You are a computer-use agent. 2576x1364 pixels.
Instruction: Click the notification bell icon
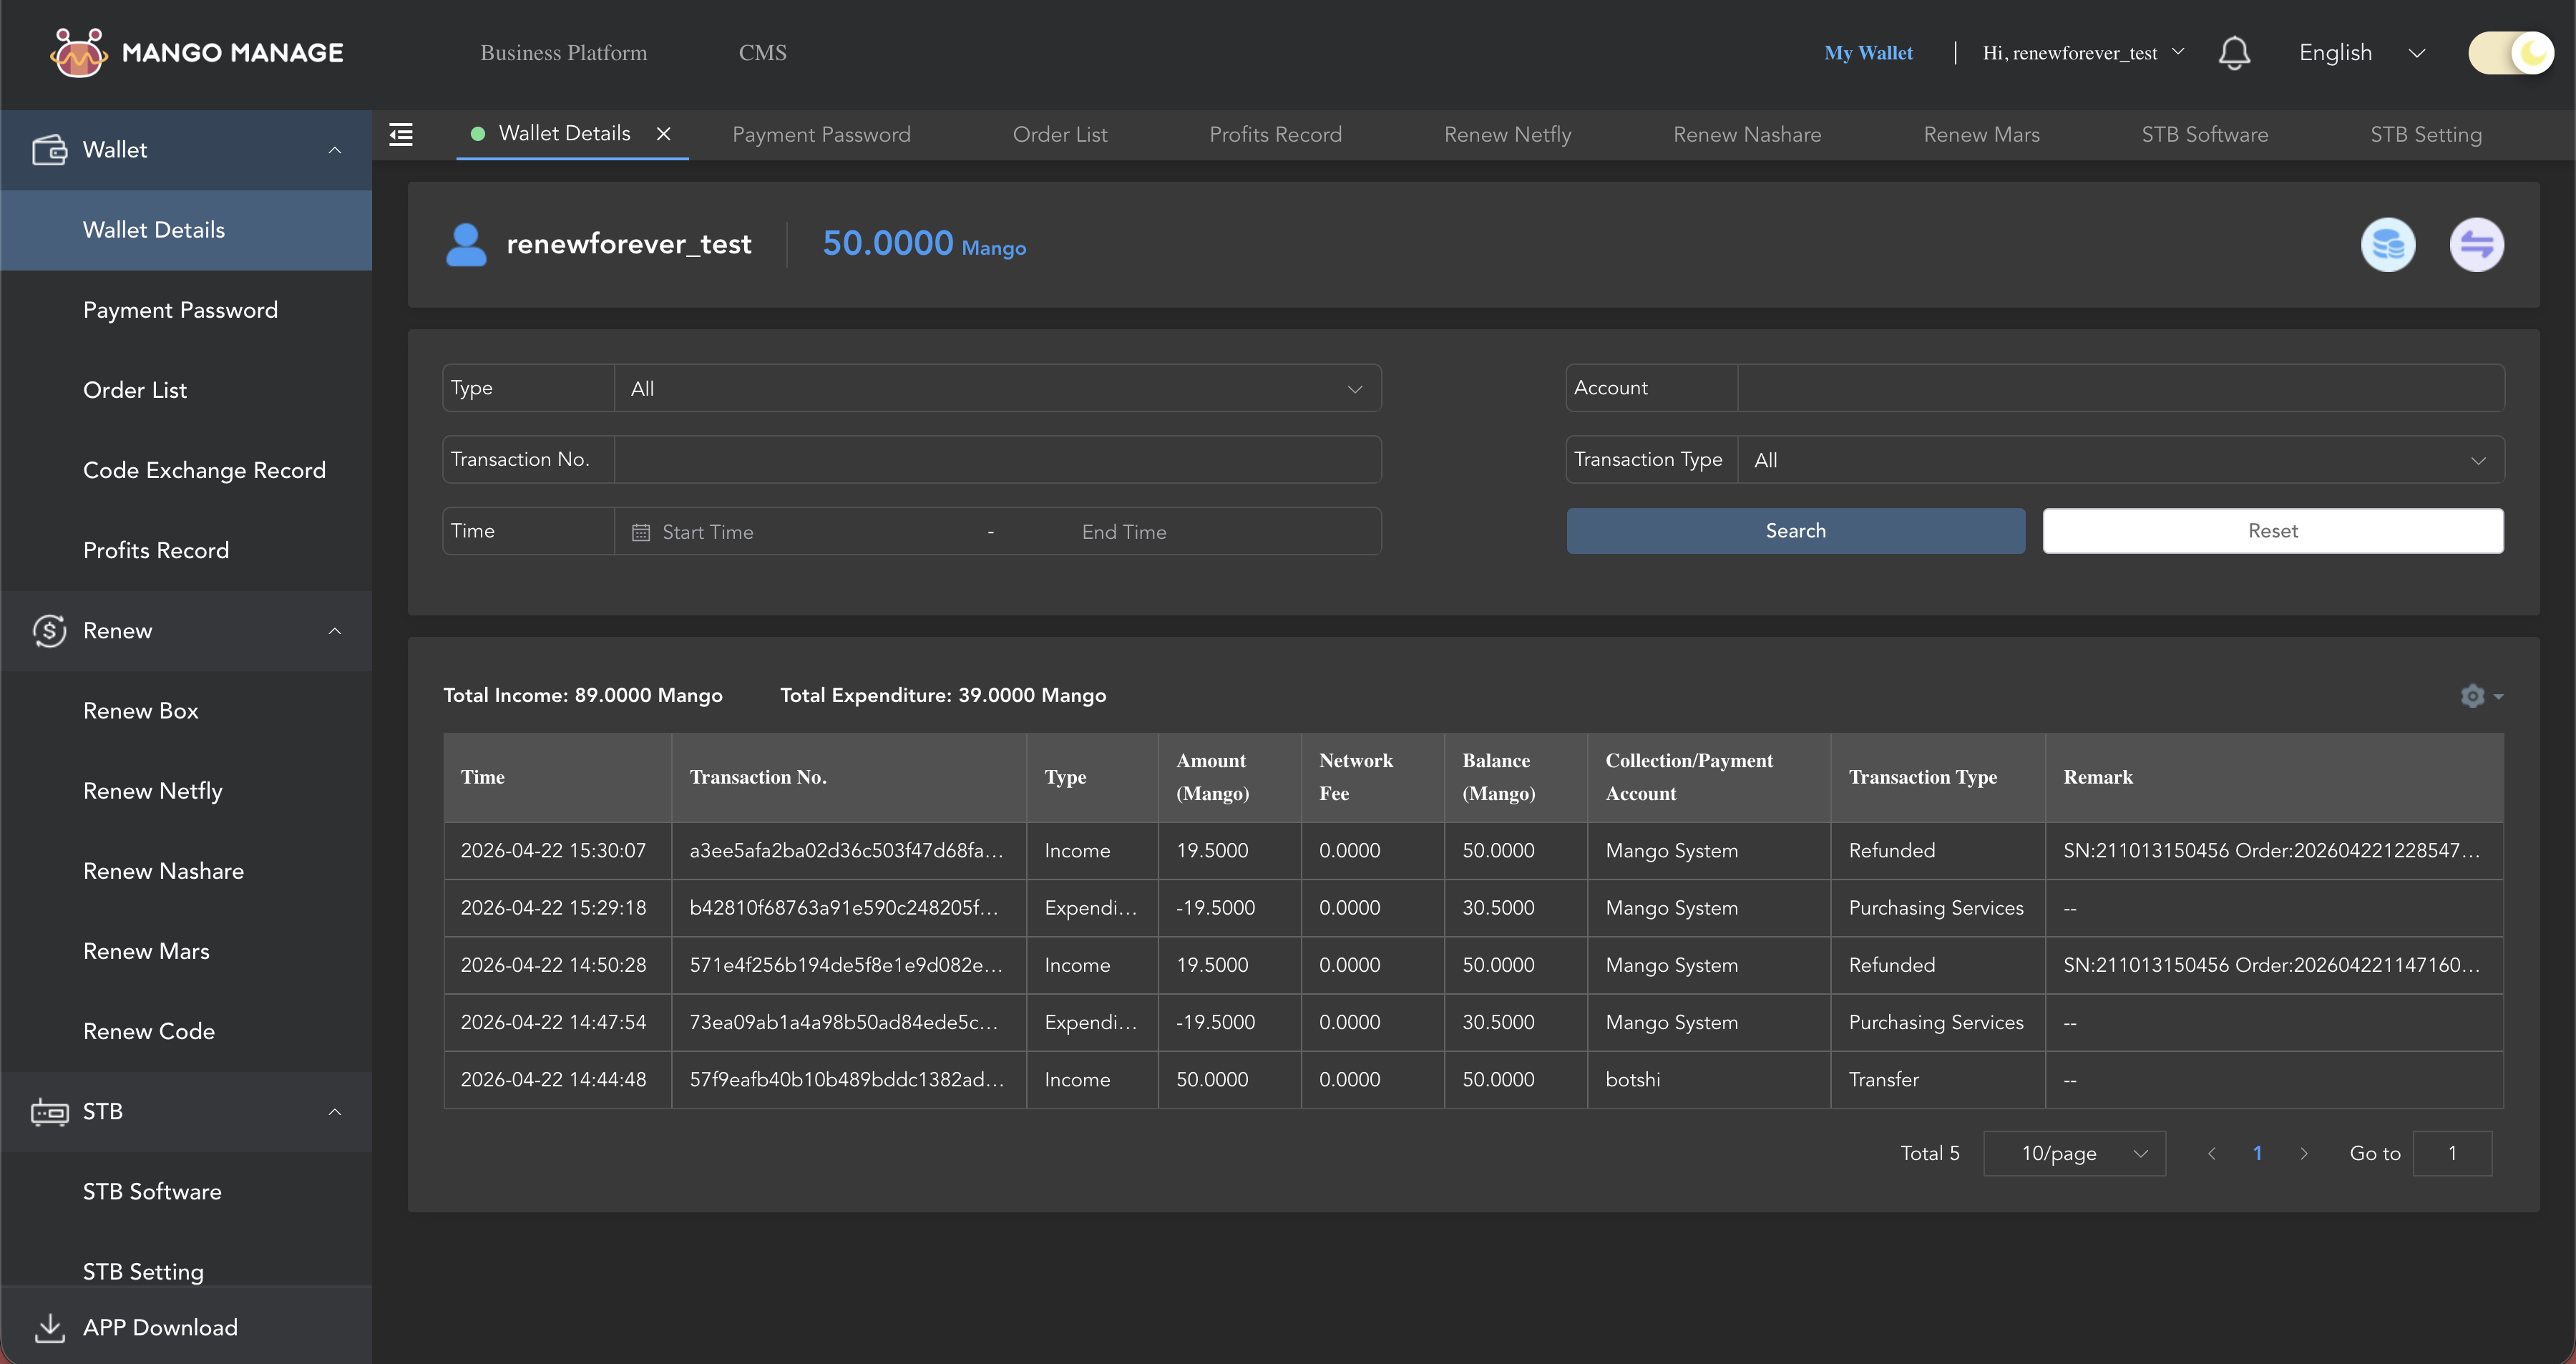pos(2235,53)
